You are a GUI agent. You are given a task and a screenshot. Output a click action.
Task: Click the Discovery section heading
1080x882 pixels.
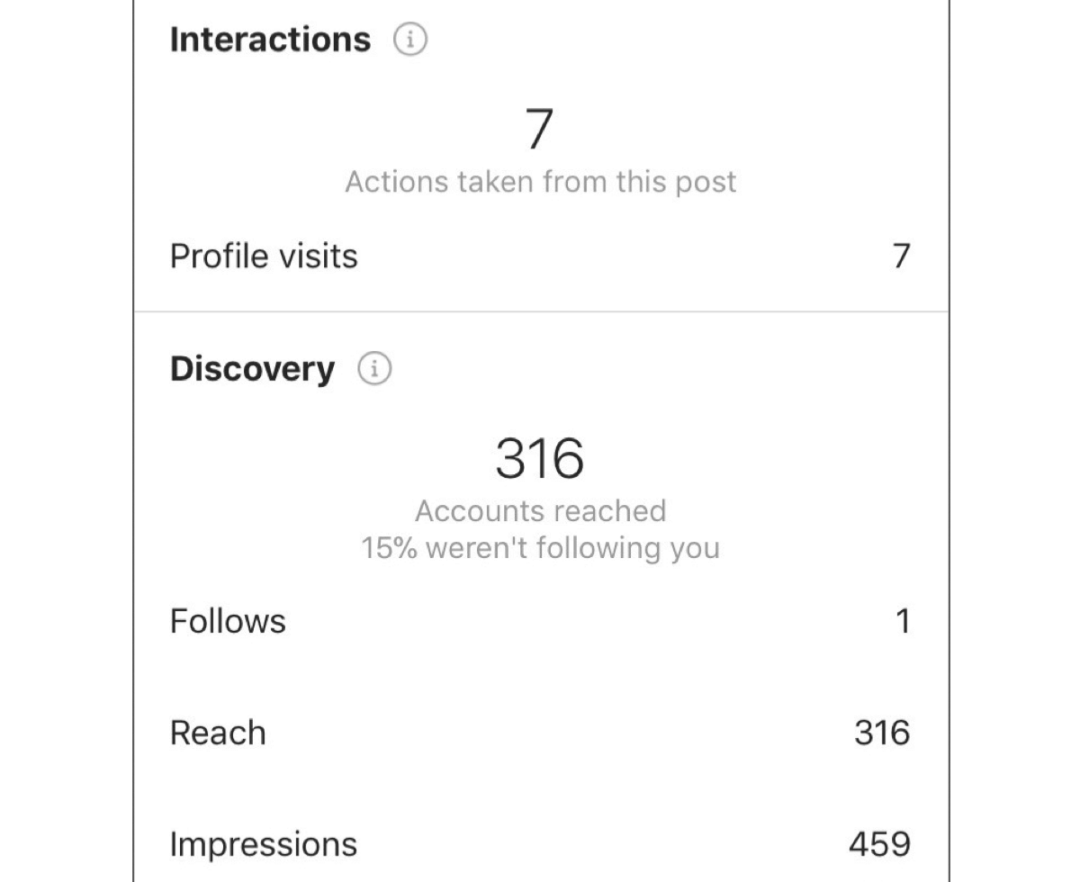pyautogui.click(x=252, y=368)
